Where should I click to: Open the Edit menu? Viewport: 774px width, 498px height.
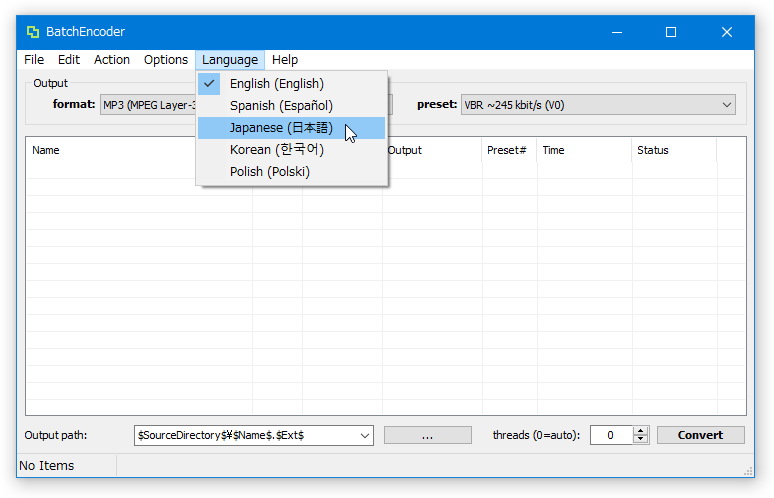point(69,60)
